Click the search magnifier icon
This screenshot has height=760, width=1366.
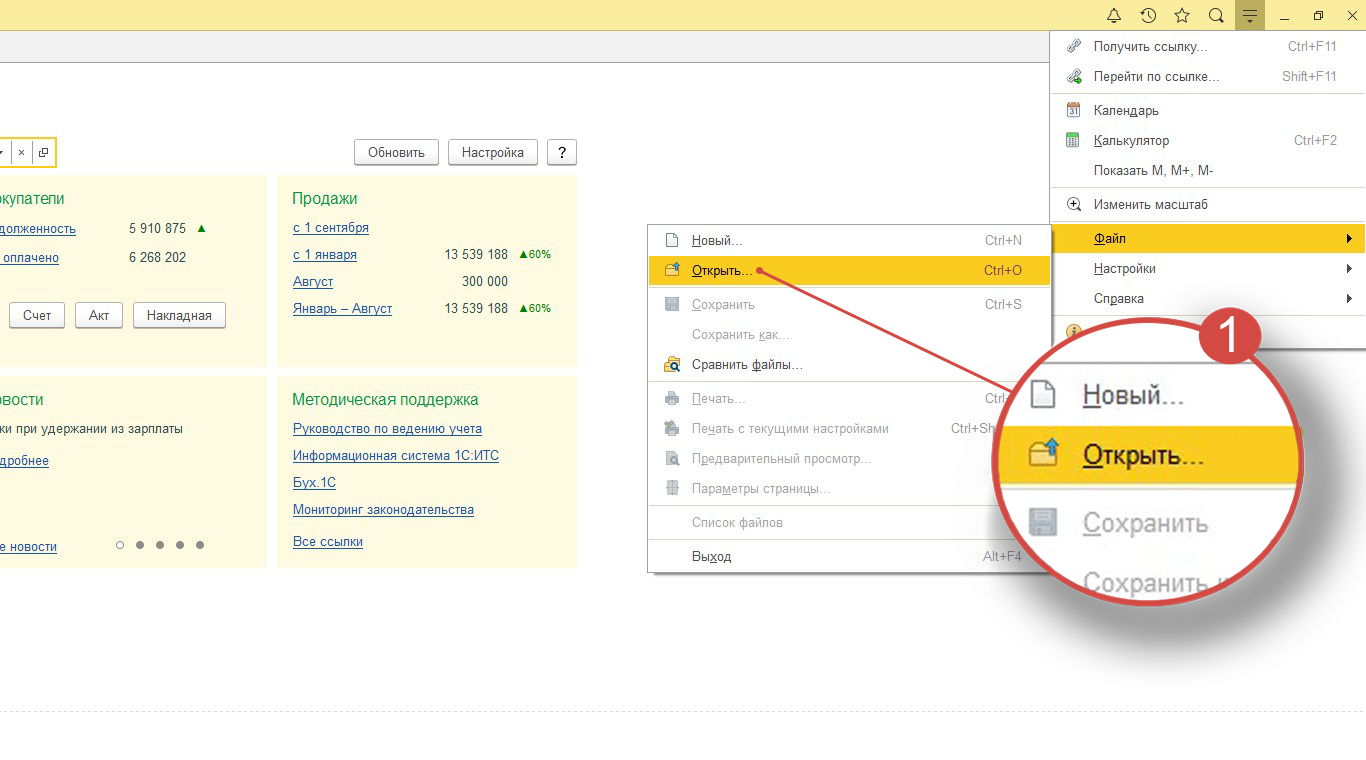coord(1216,15)
